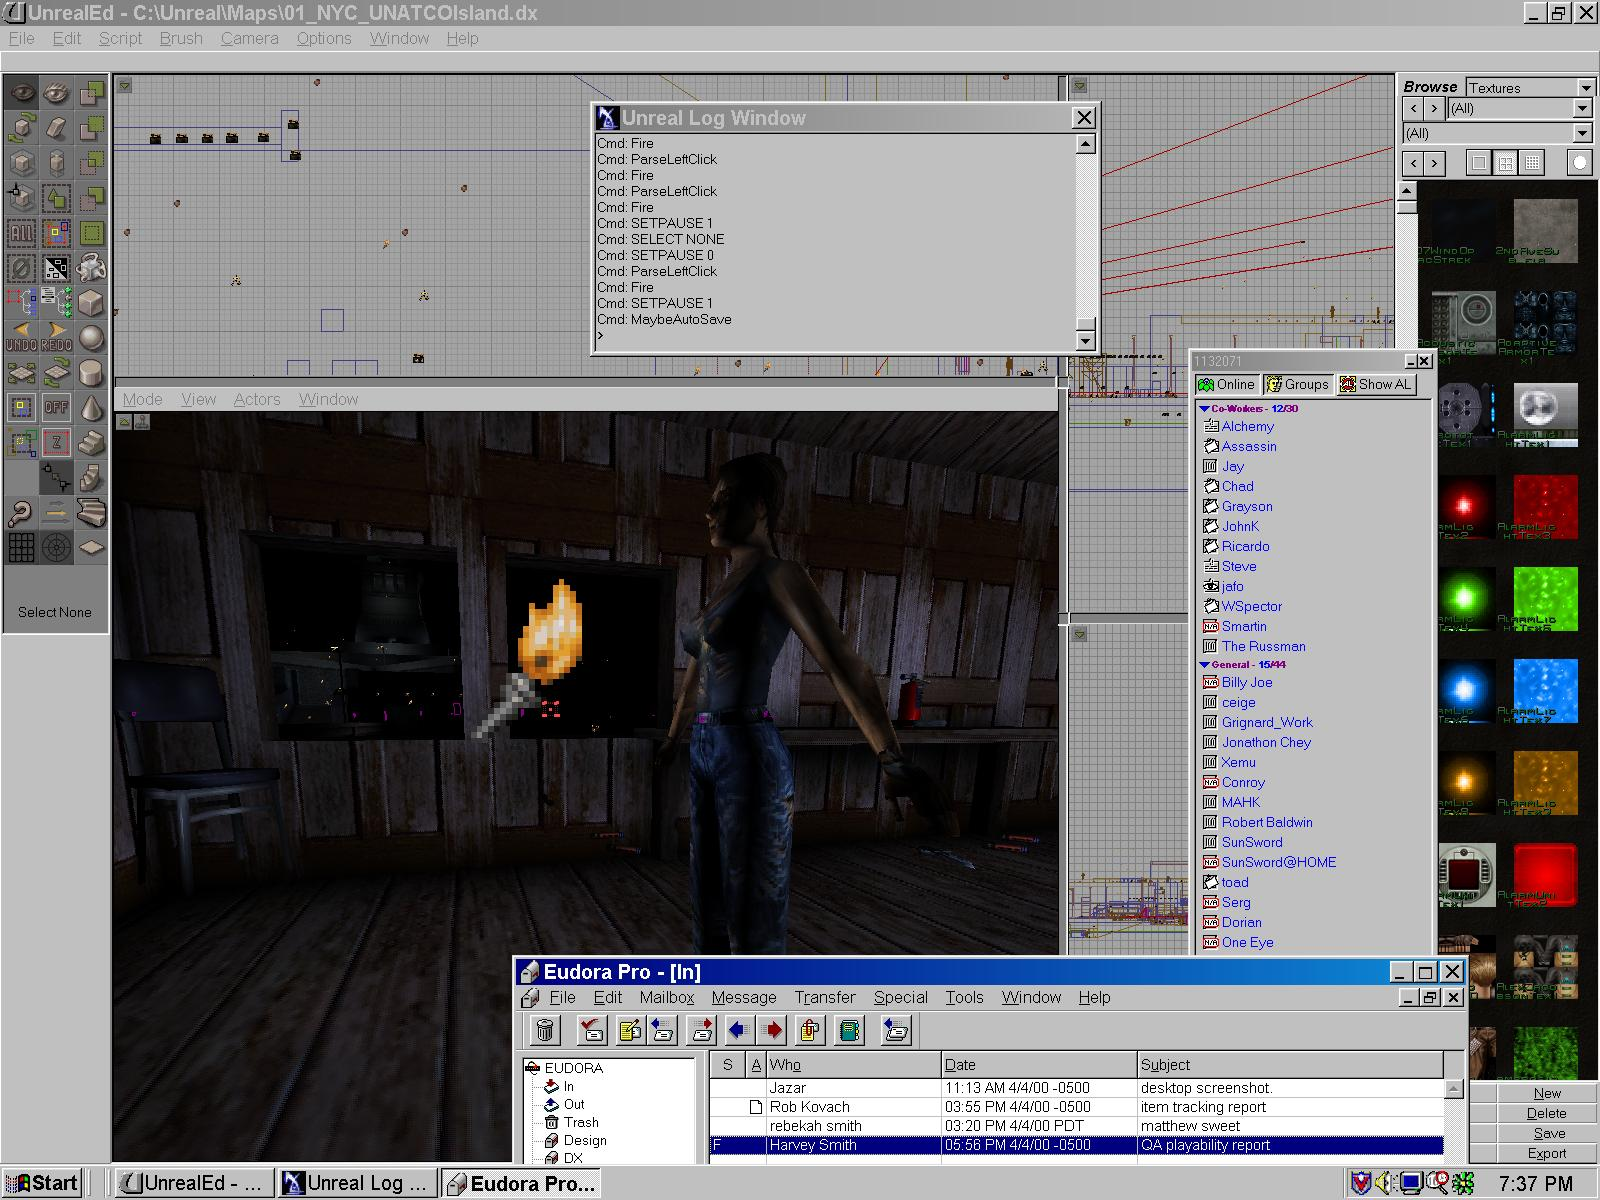This screenshot has width=1600, height=1200.
Task: Open the Brush menu in UnrealEd
Action: (181, 38)
